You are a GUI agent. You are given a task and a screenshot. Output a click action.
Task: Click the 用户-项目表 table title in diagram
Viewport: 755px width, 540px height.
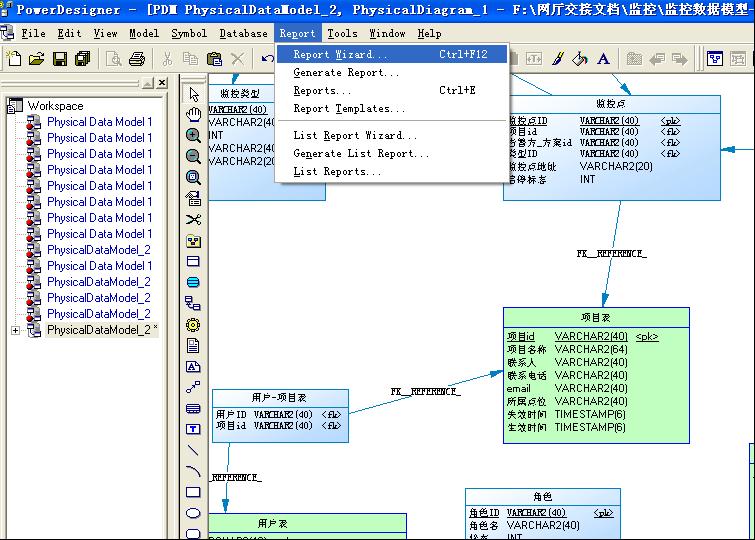pos(279,398)
